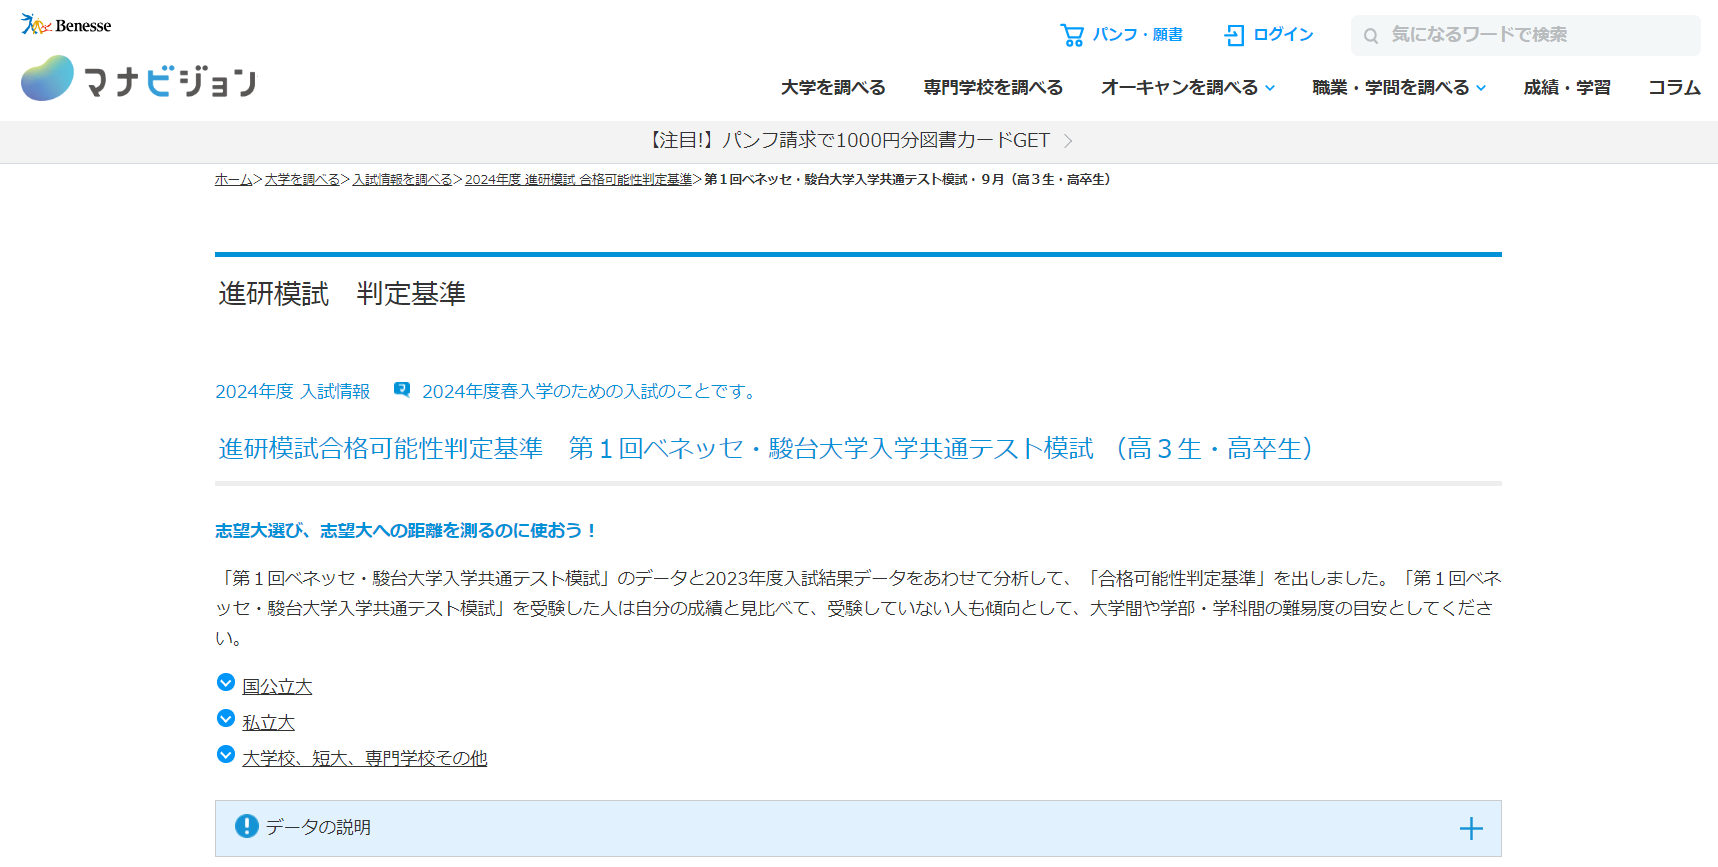Image resolution: width=1718 pixels, height=867 pixels.
Task: Click the 2024年度 入試情報 text
Action: [x=292, y=391]
